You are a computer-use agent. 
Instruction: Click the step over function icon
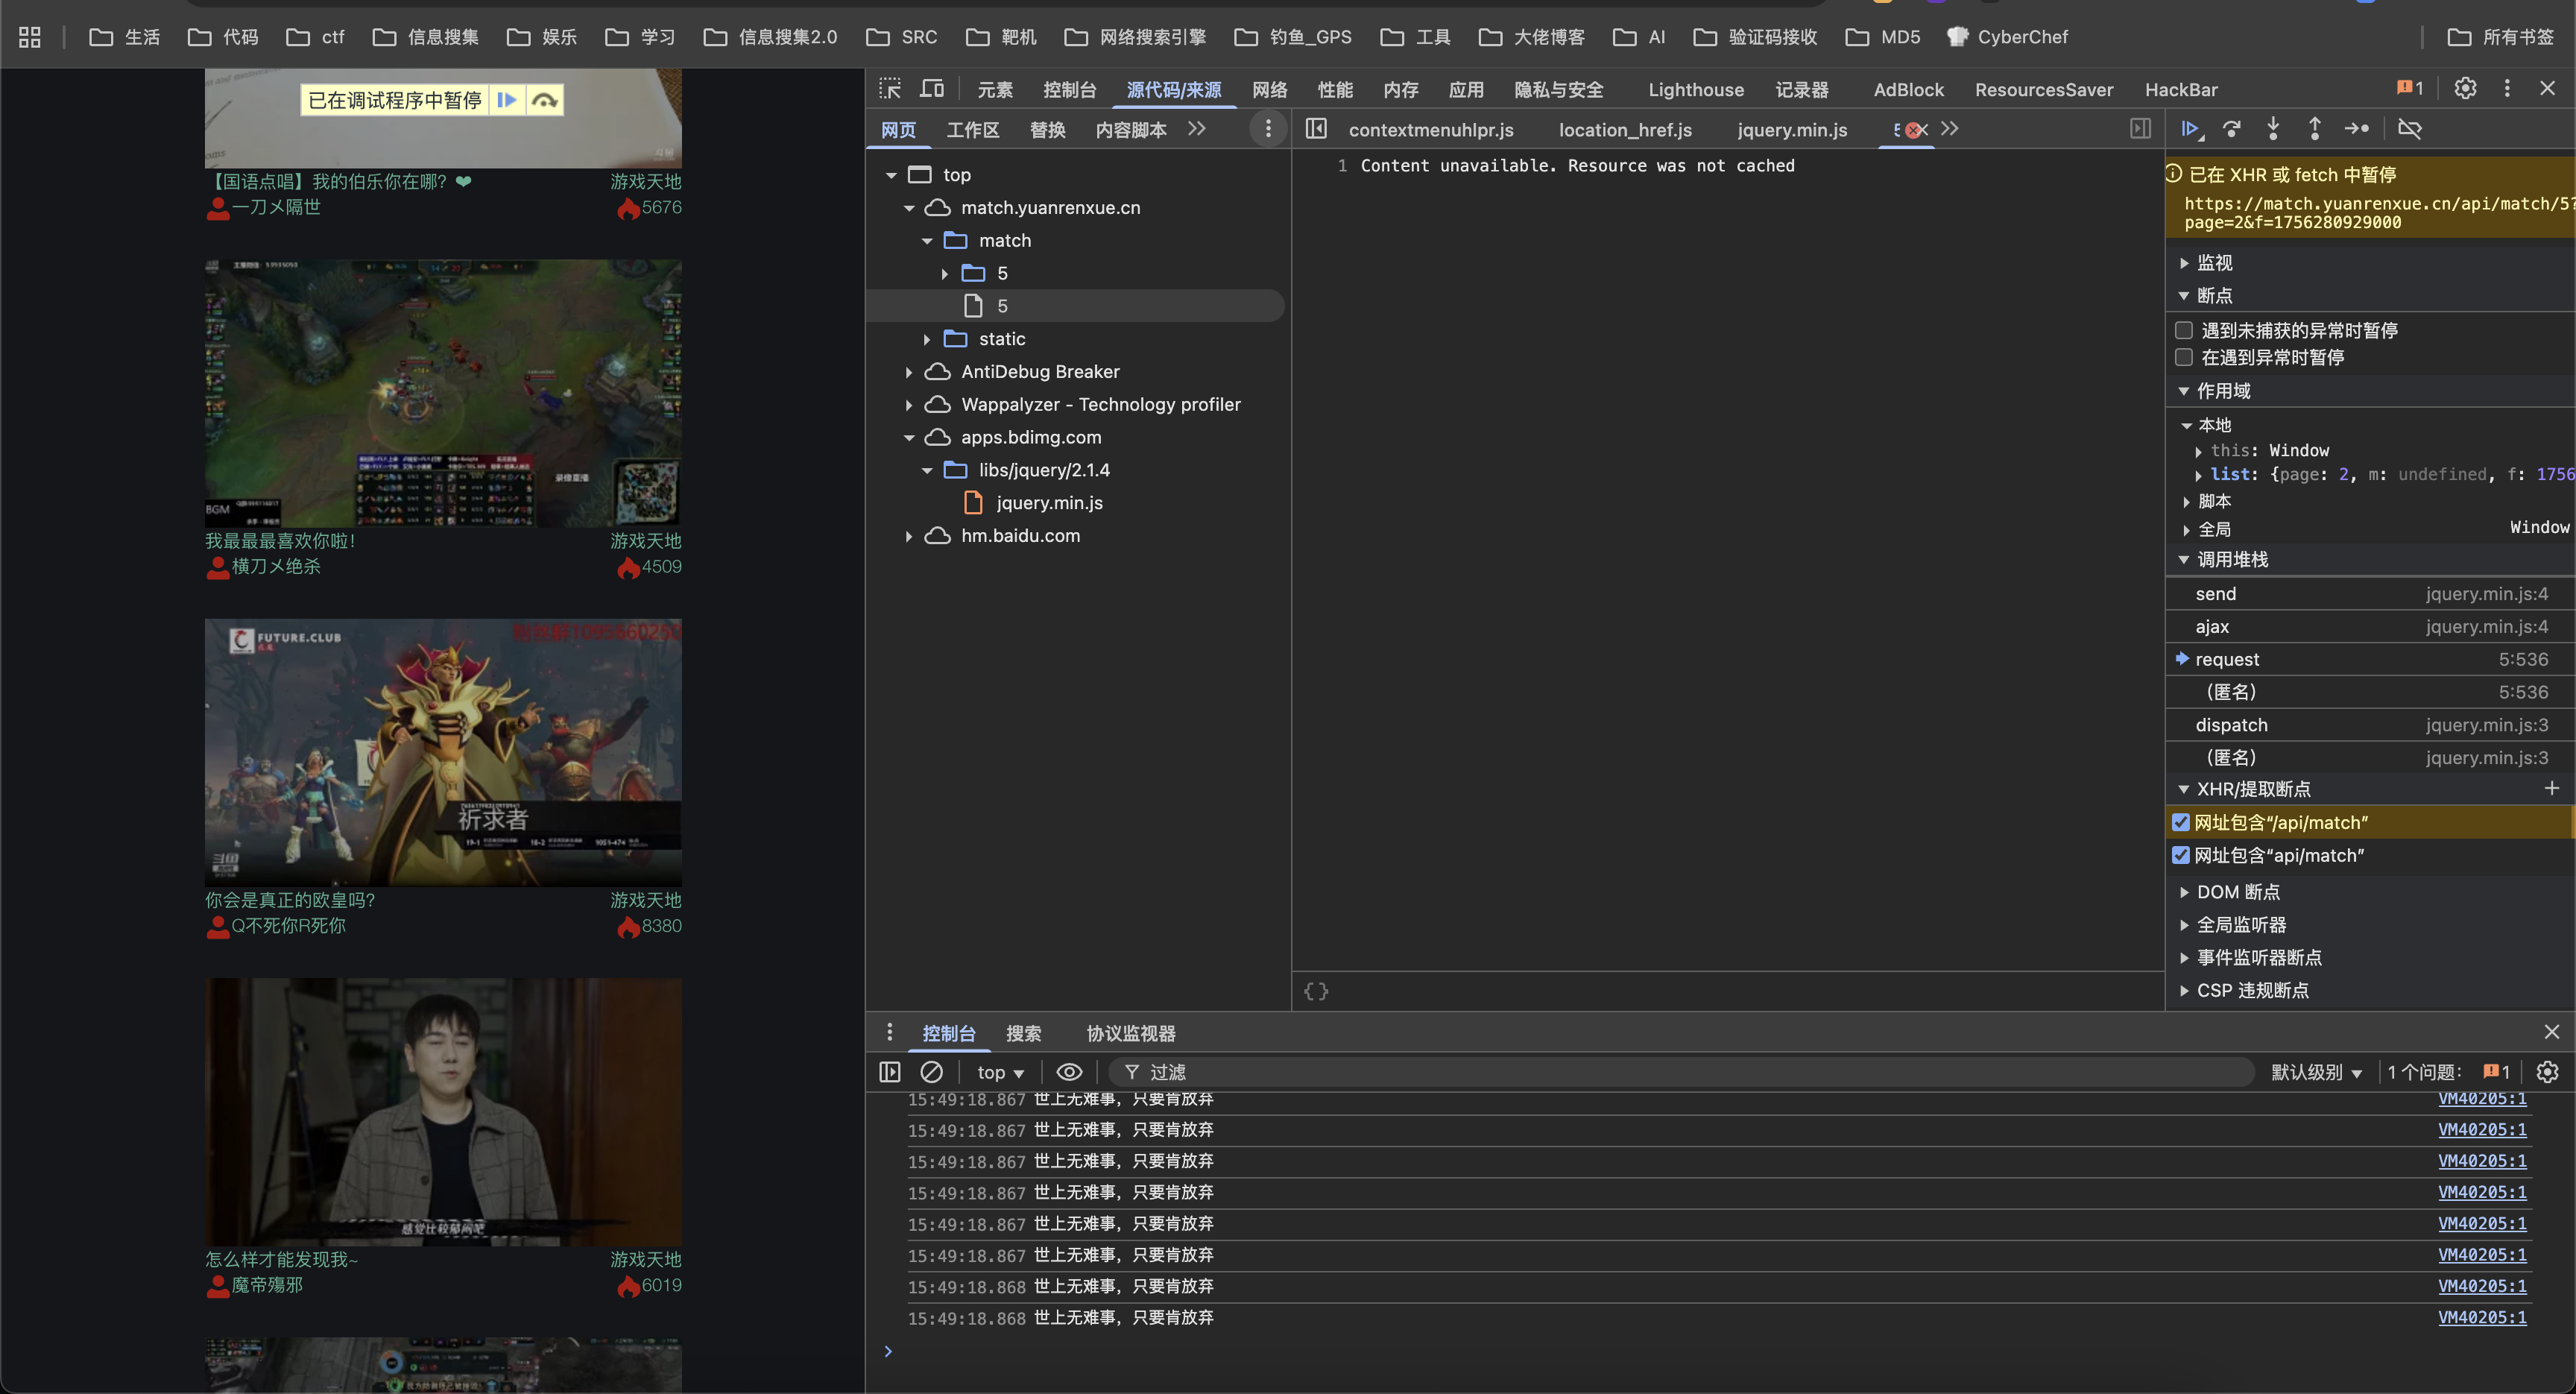(2231, 129)
